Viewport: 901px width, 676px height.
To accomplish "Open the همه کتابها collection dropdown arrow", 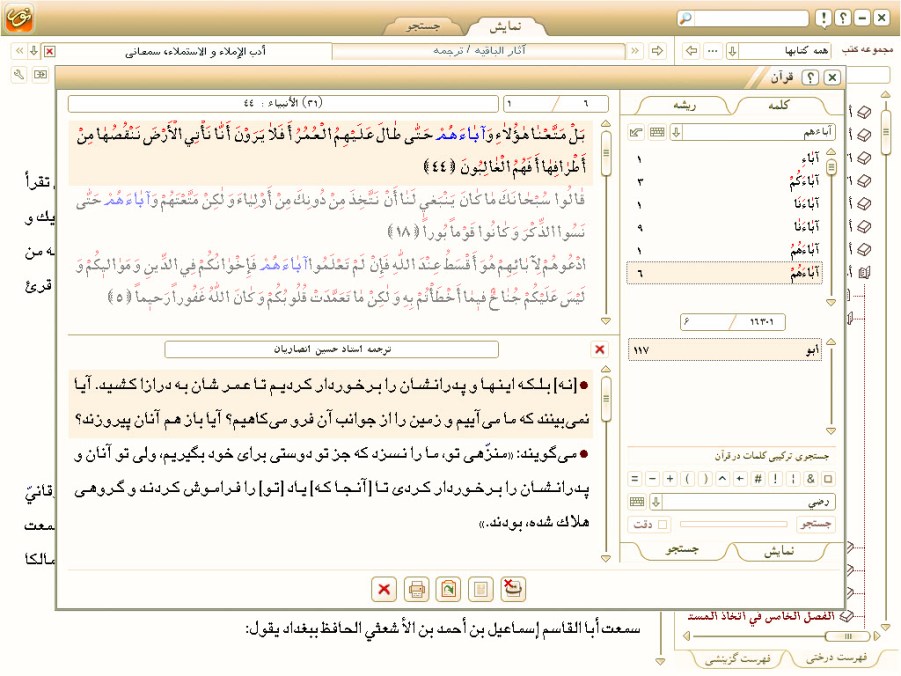I will pos(732,51).
